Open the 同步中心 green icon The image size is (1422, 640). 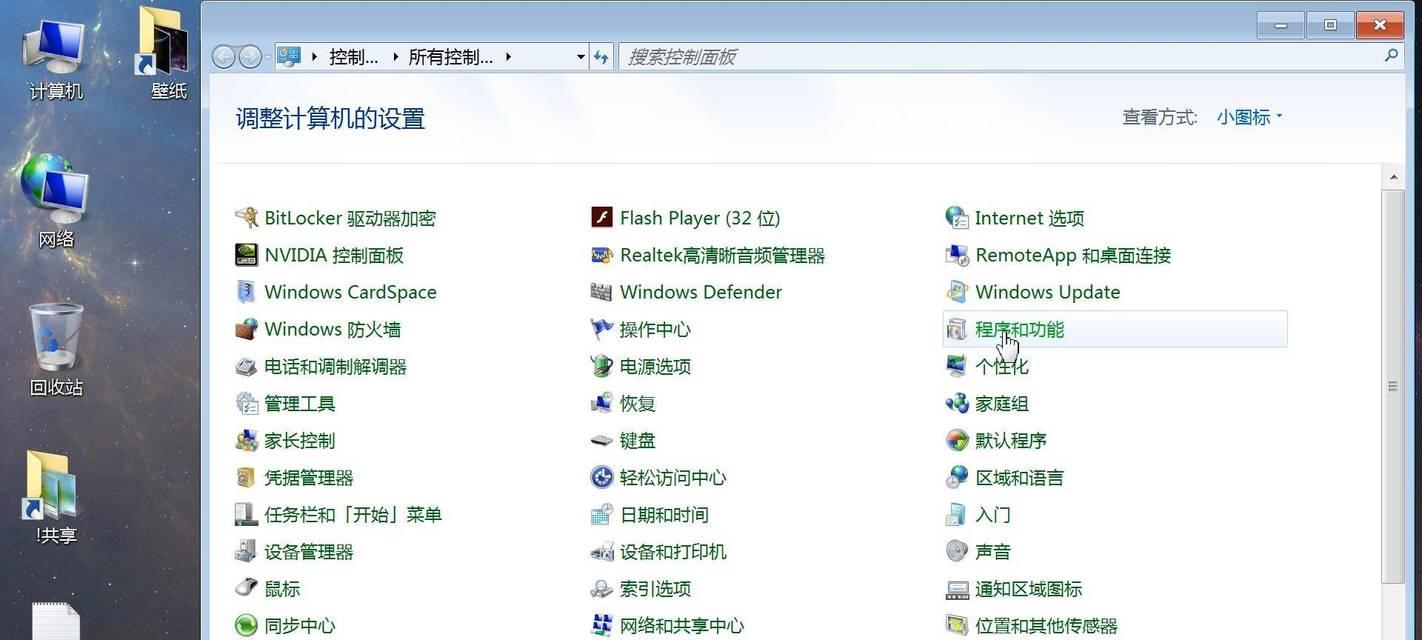click(x=246, y=625)
